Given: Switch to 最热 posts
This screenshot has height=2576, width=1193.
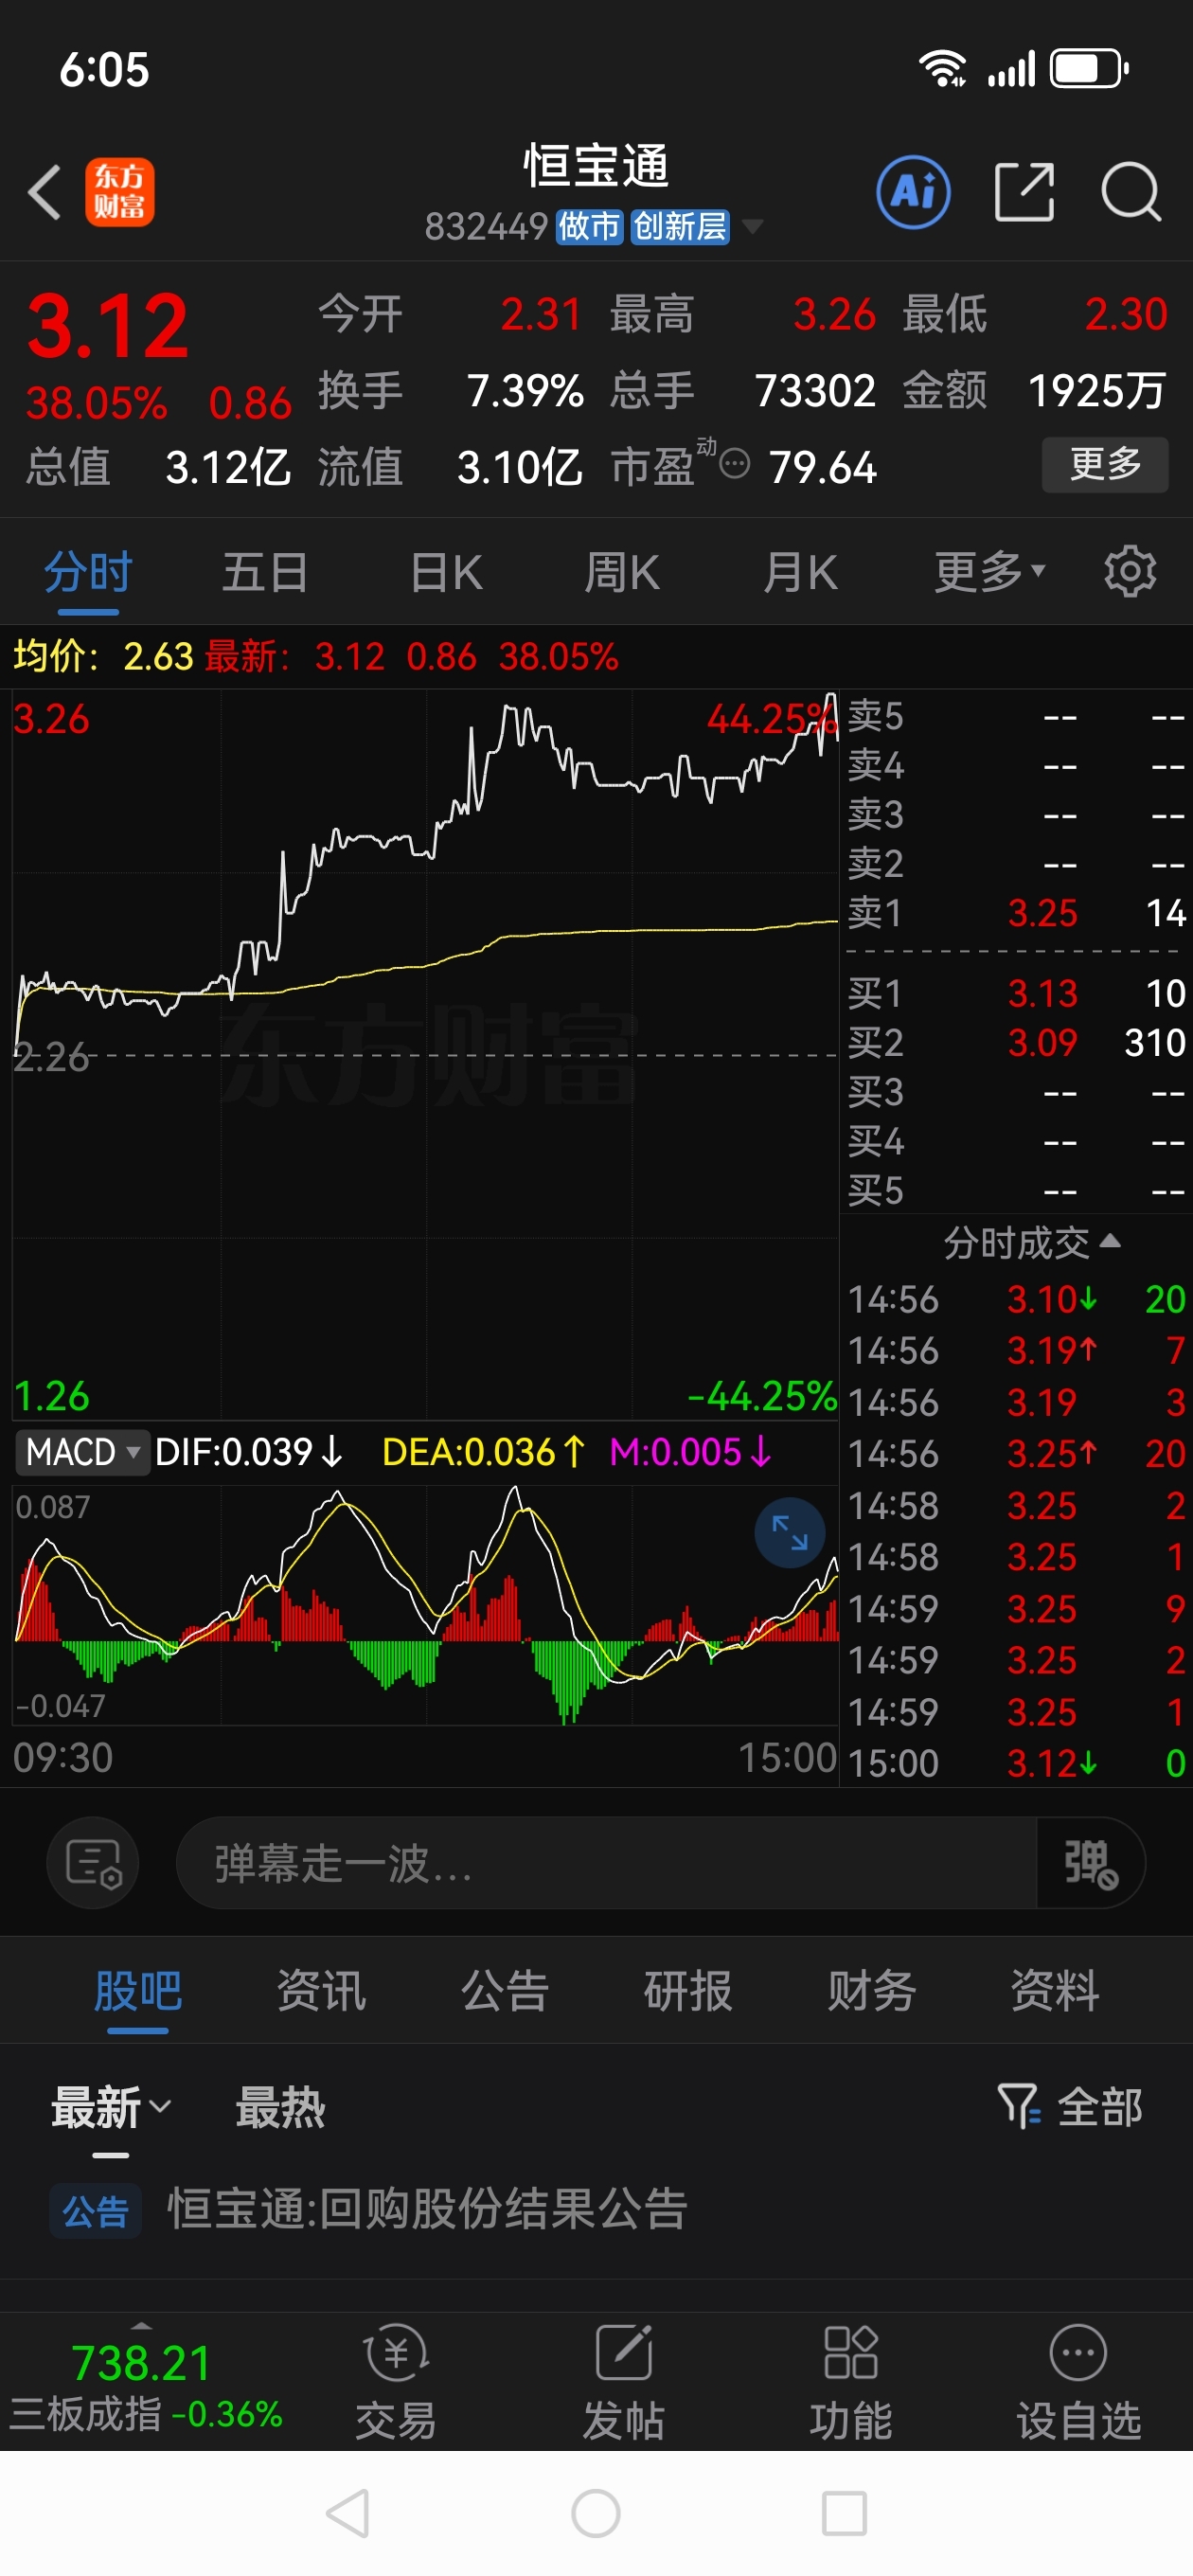Looking at the screenshot, I should [280, 2107].
